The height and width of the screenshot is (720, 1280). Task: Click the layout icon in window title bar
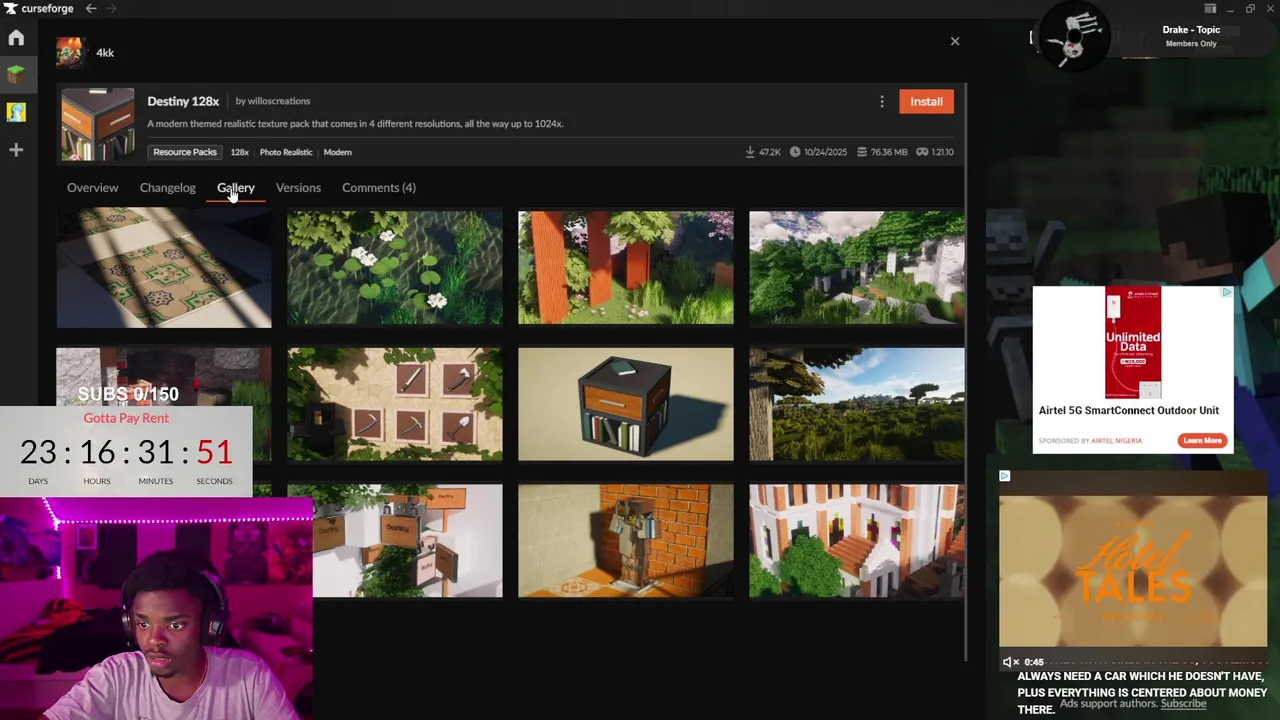(x=1209, y=9)
